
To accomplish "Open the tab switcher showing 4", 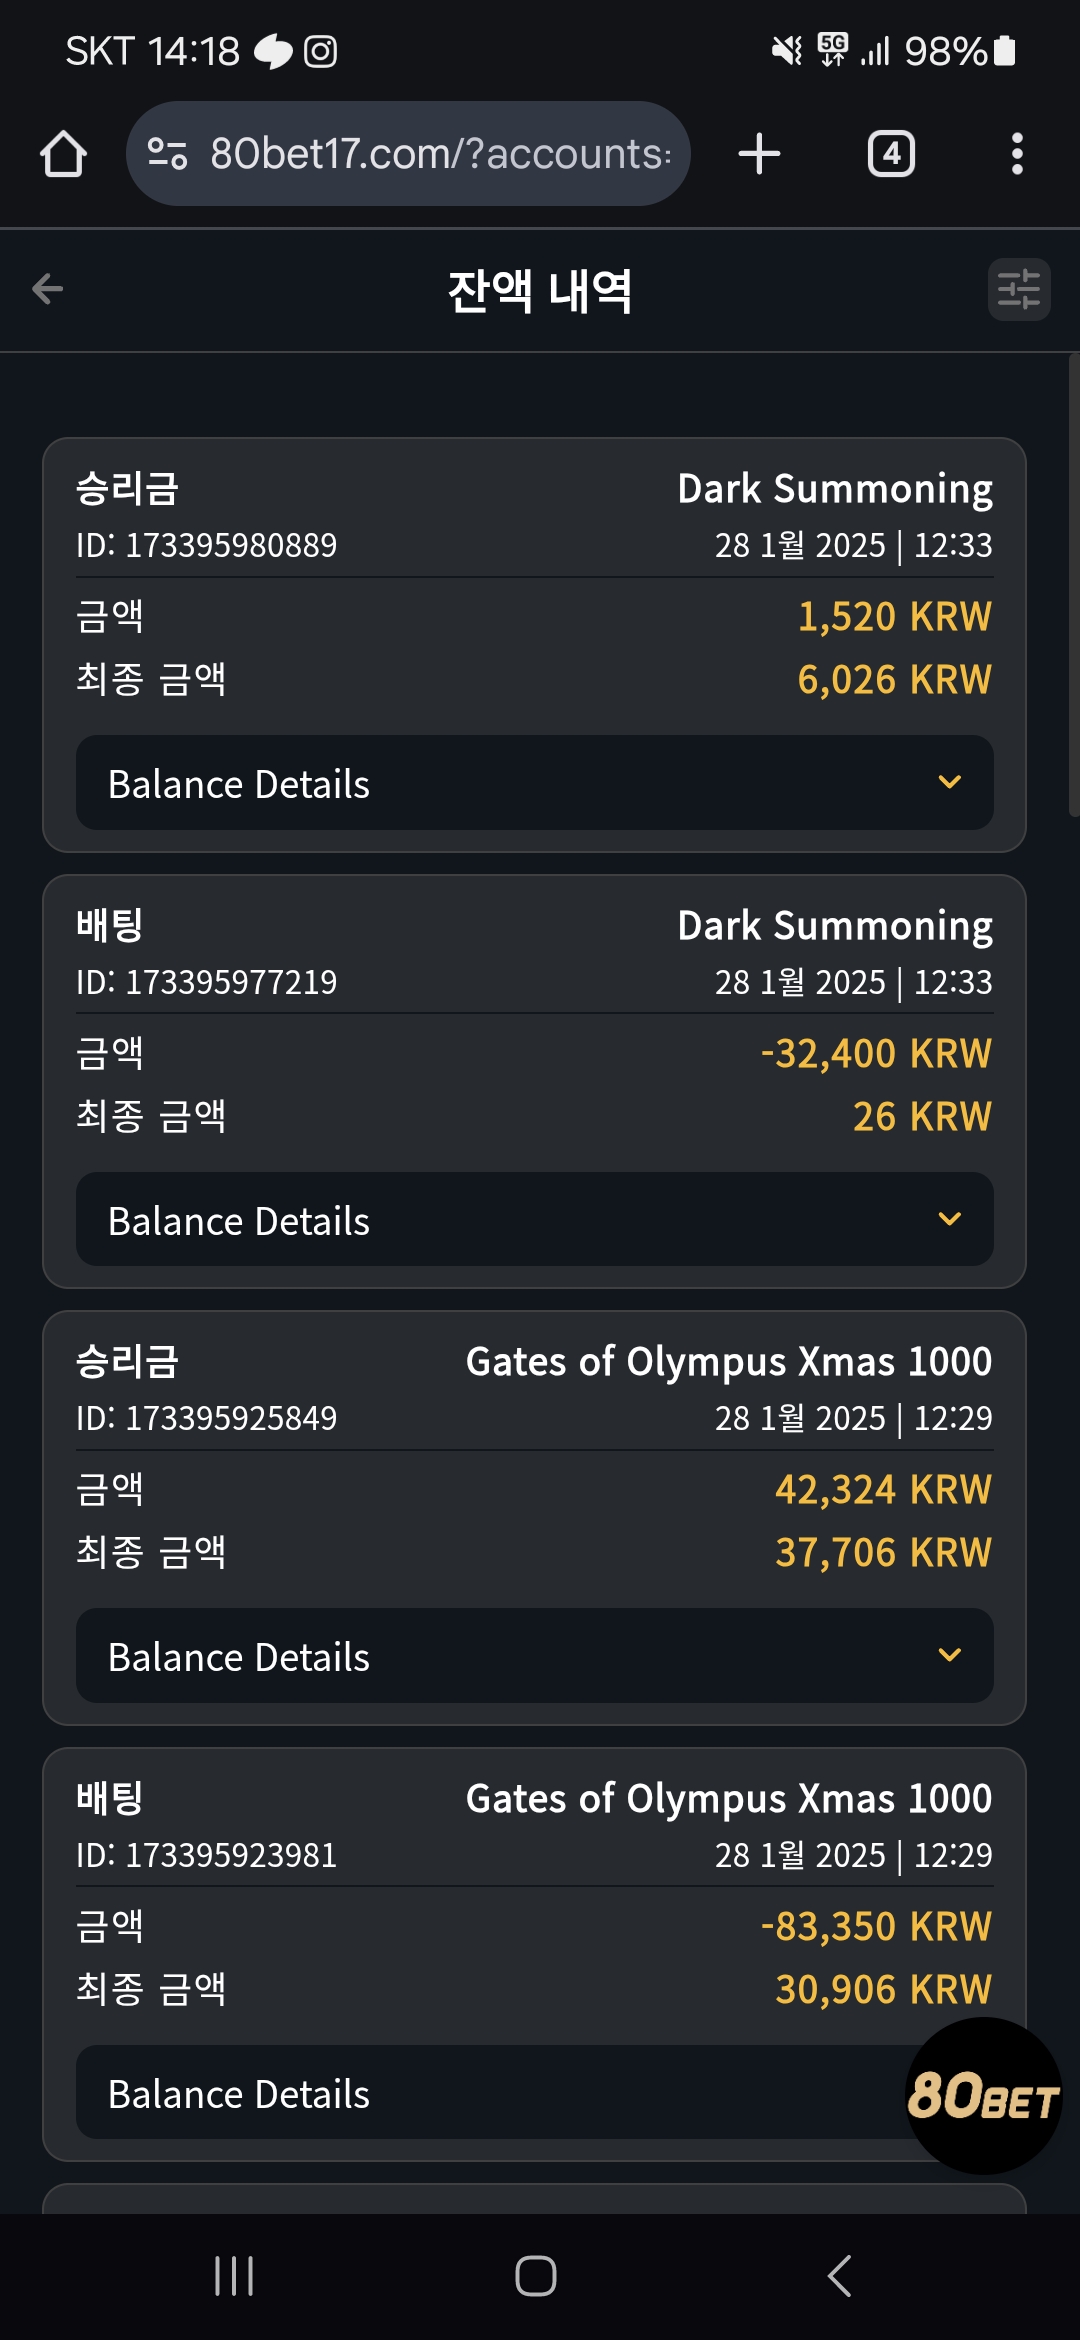I will [x=891, y=154].
